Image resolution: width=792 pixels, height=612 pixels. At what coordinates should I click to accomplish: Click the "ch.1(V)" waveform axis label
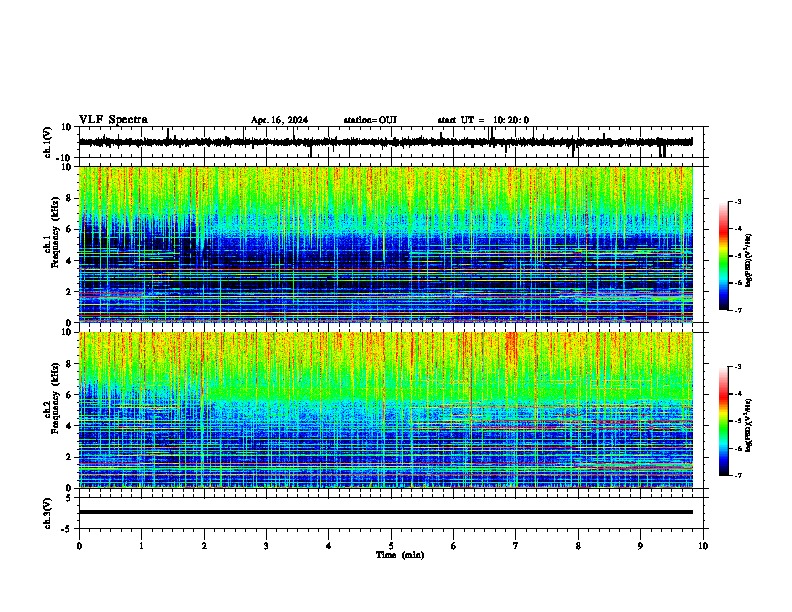click(x=48, y=142)
